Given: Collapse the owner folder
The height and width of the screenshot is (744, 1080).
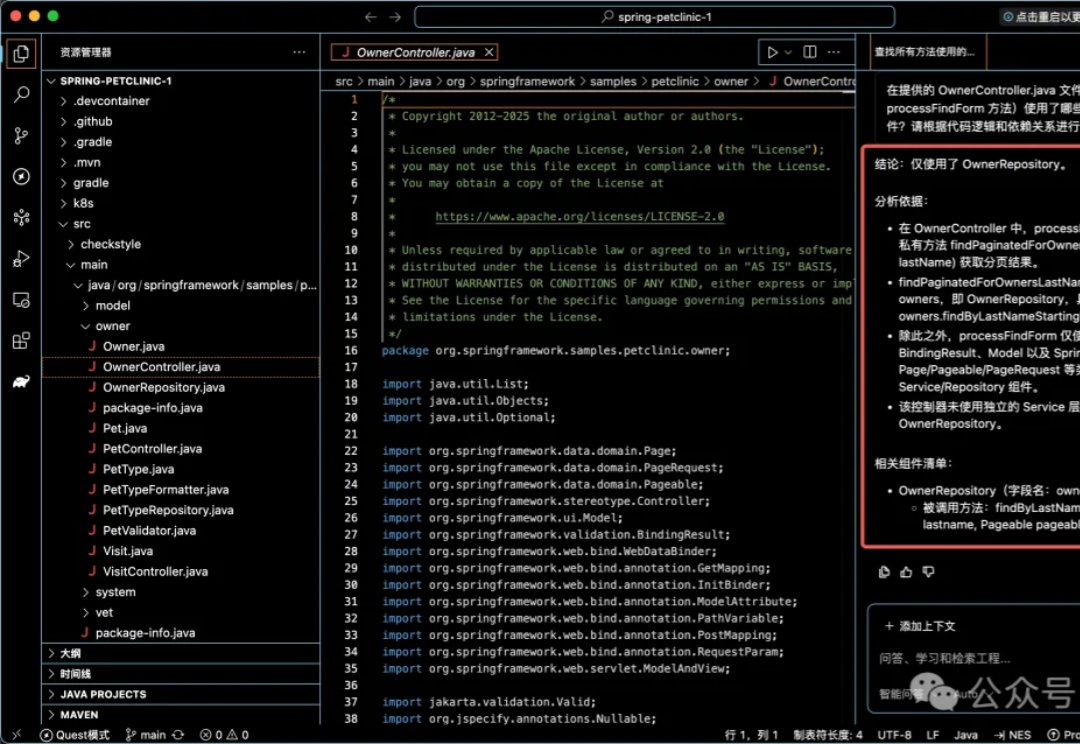Looking at the screenshot, I should 112,326.
